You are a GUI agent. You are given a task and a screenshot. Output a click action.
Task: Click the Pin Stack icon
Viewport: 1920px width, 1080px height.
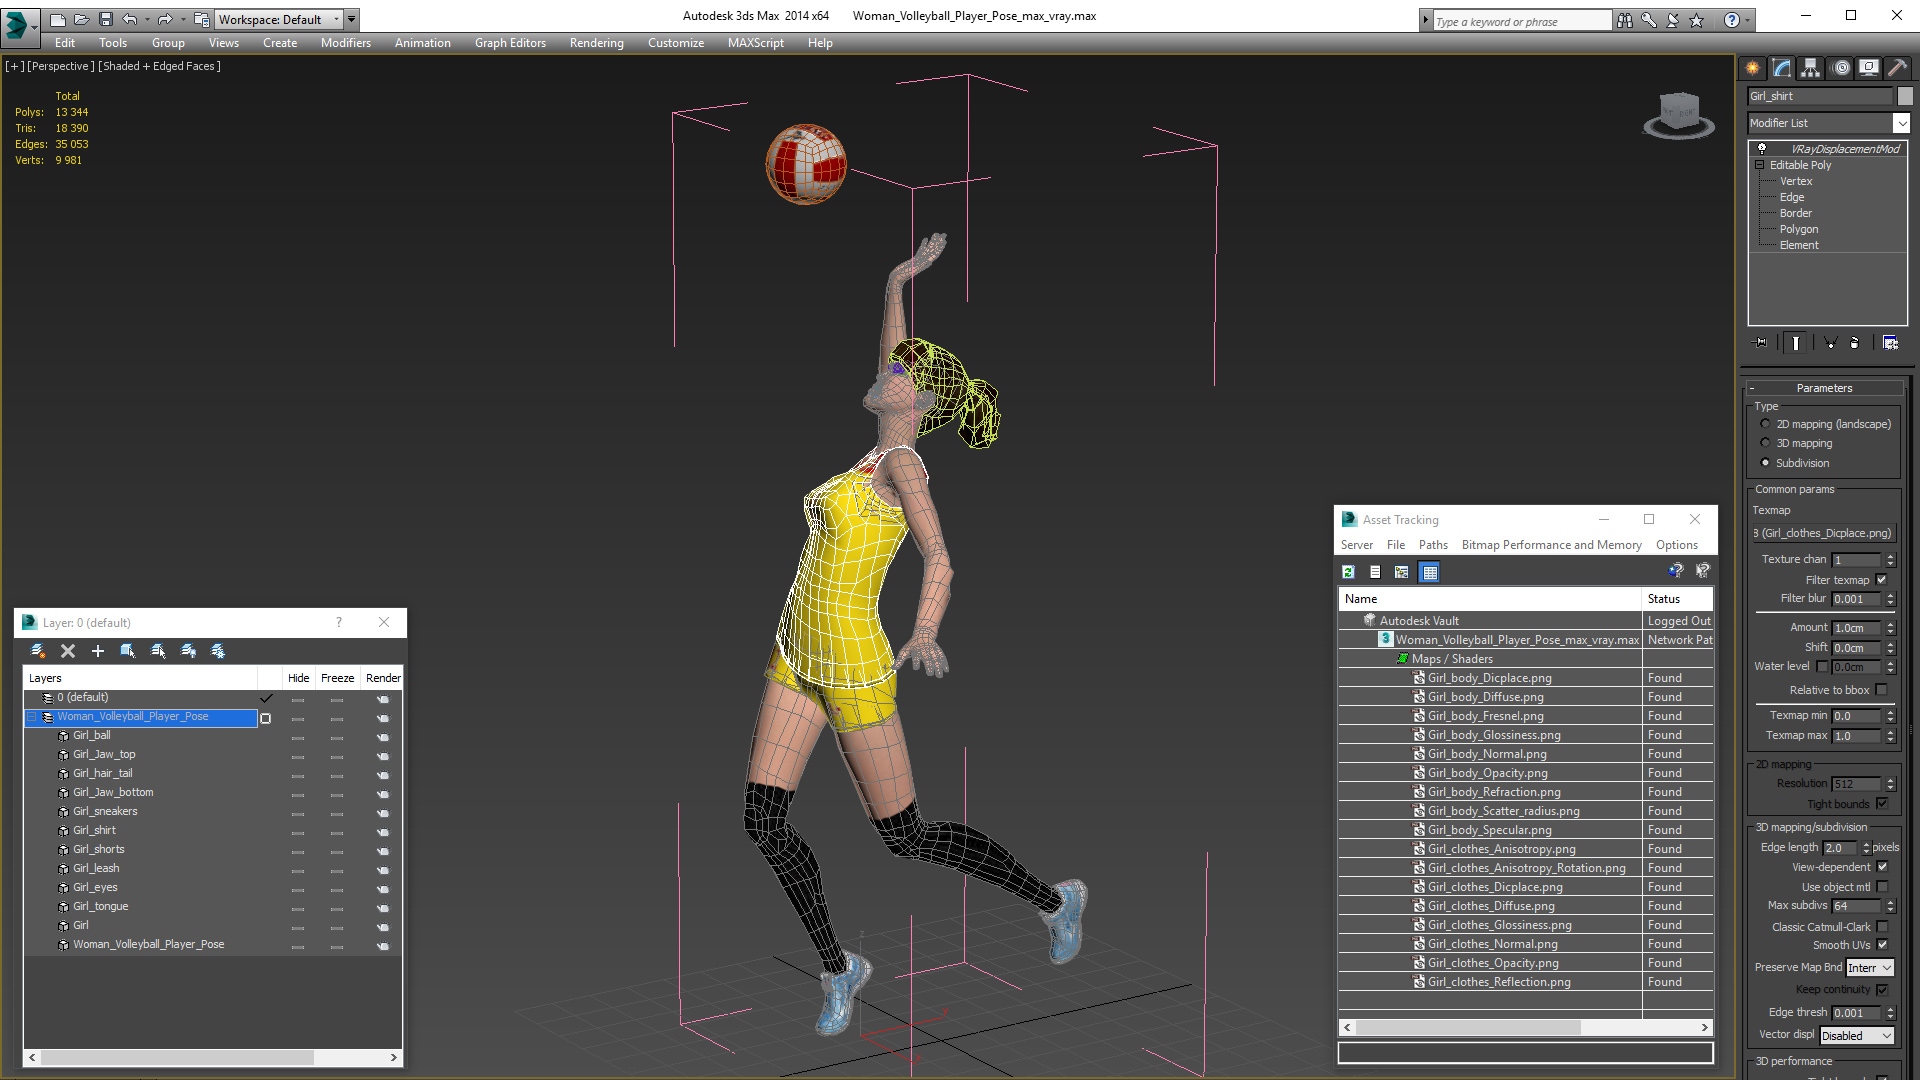[x=1761, y=342]
